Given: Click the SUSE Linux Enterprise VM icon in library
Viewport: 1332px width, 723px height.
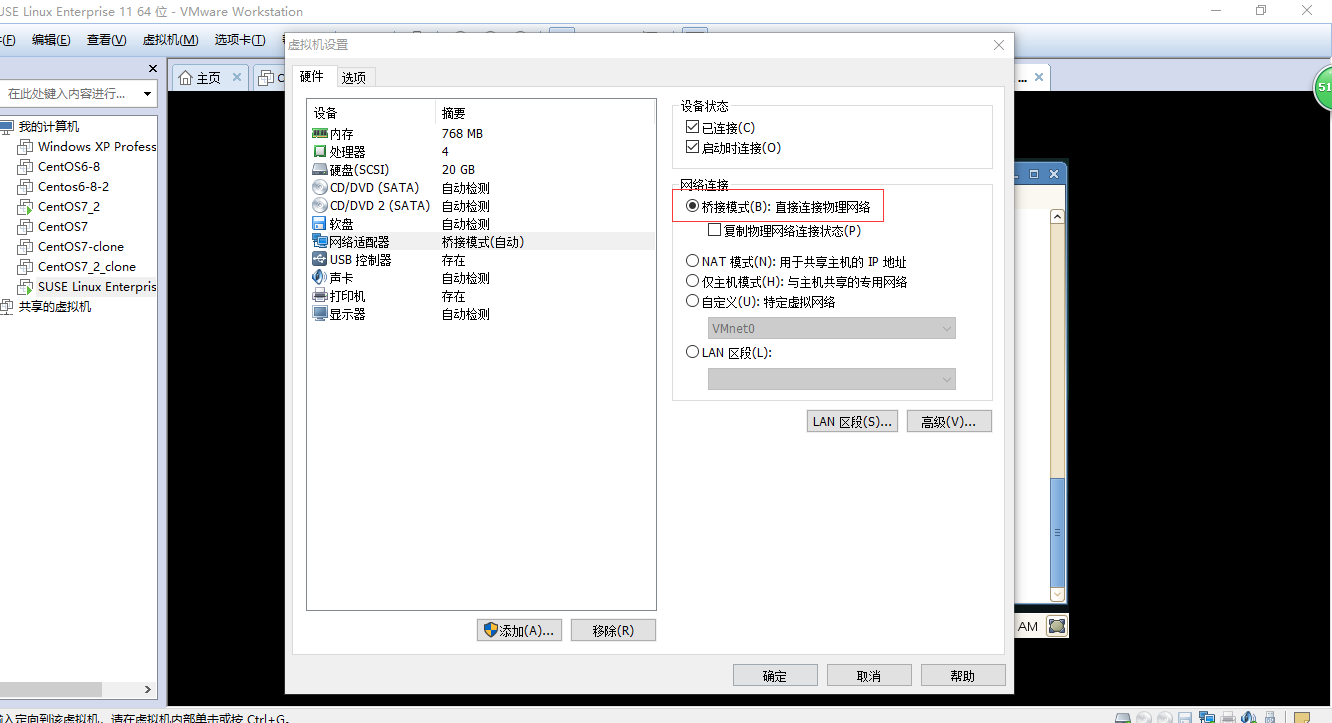Looking at the screenshot, I should (x=26, y=286).
